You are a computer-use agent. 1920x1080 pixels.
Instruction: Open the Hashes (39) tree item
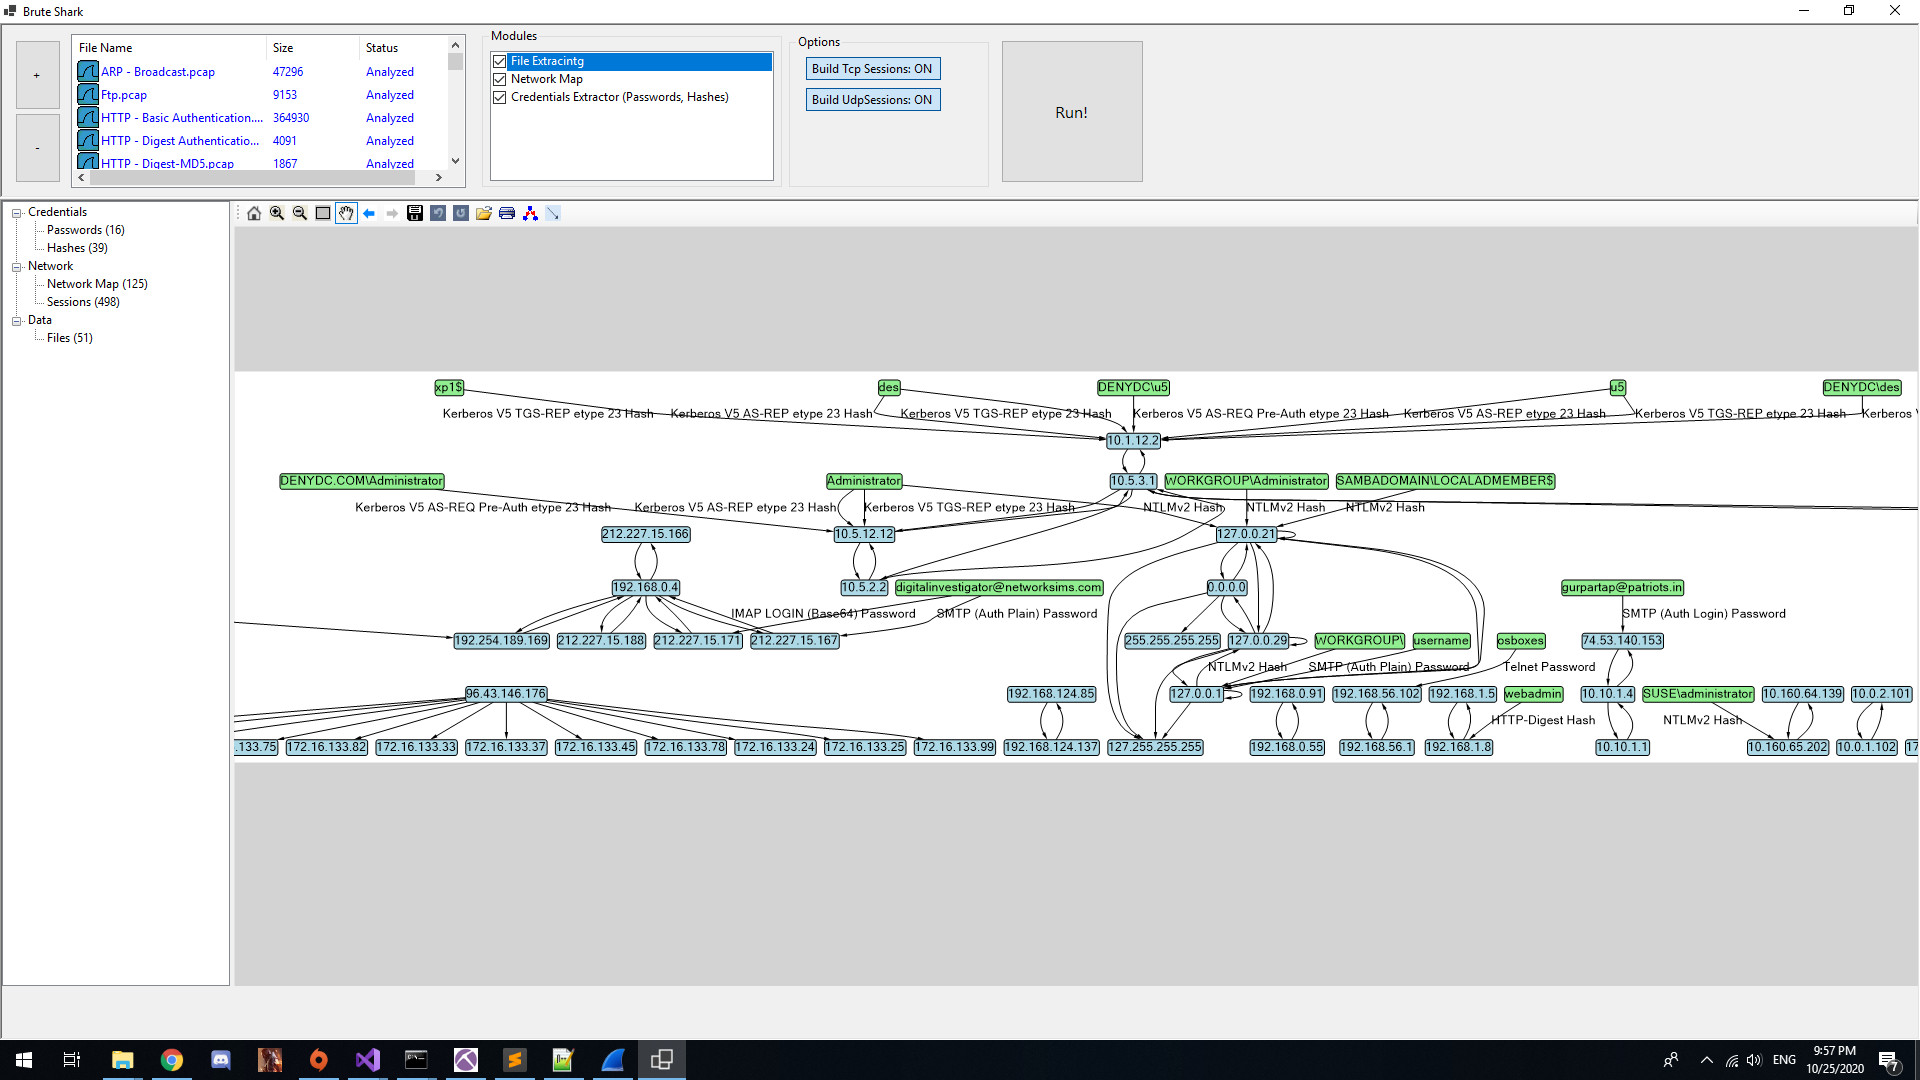pos(77,248)
